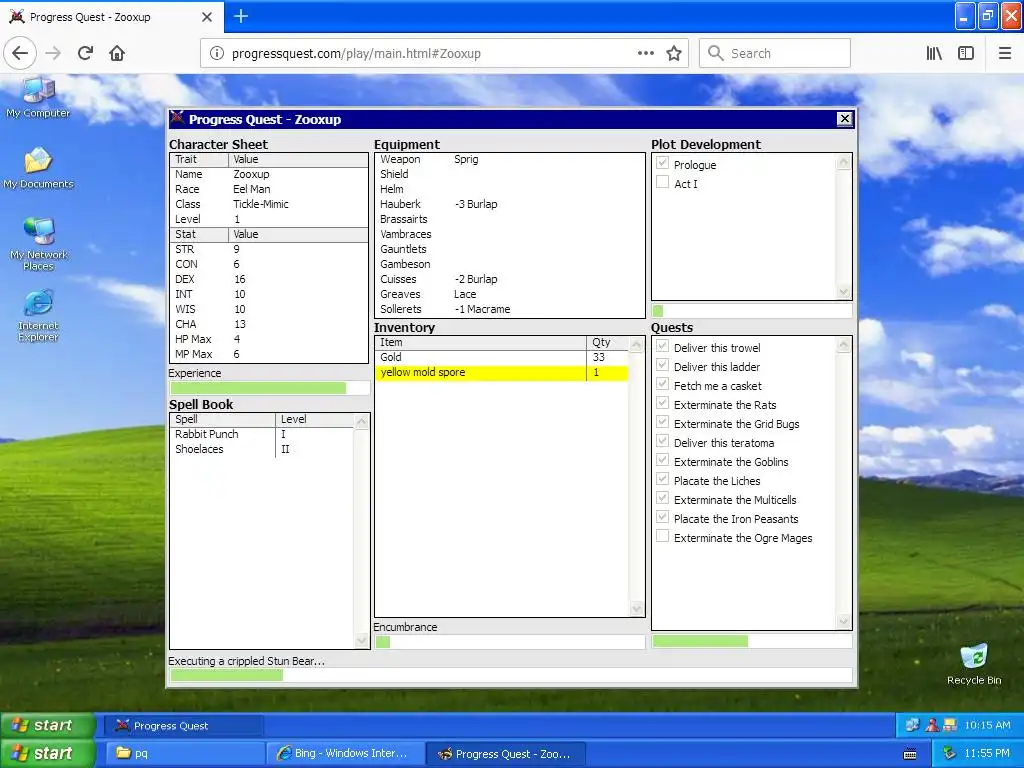Toggle the Placate the Liches checkbox
This screenshot has height=768, width=1024.
tap(662, 479)
